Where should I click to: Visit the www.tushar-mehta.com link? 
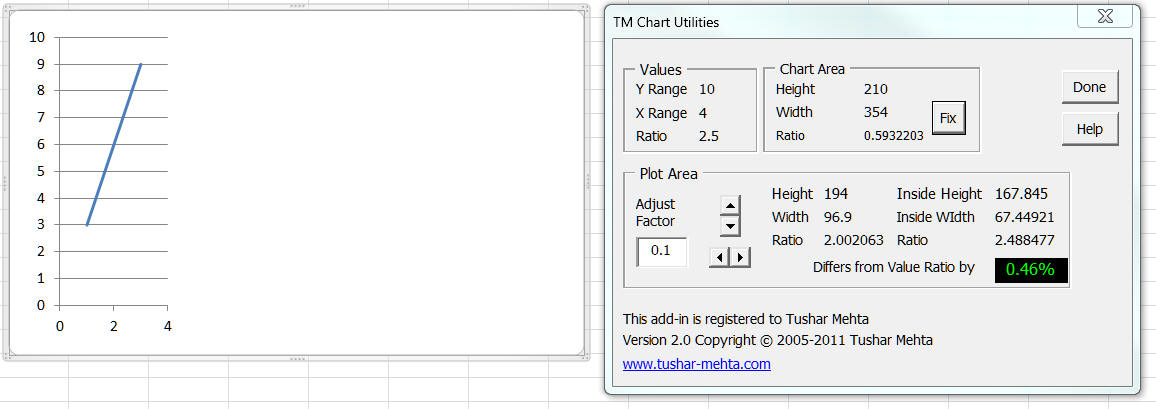[696, 364]
